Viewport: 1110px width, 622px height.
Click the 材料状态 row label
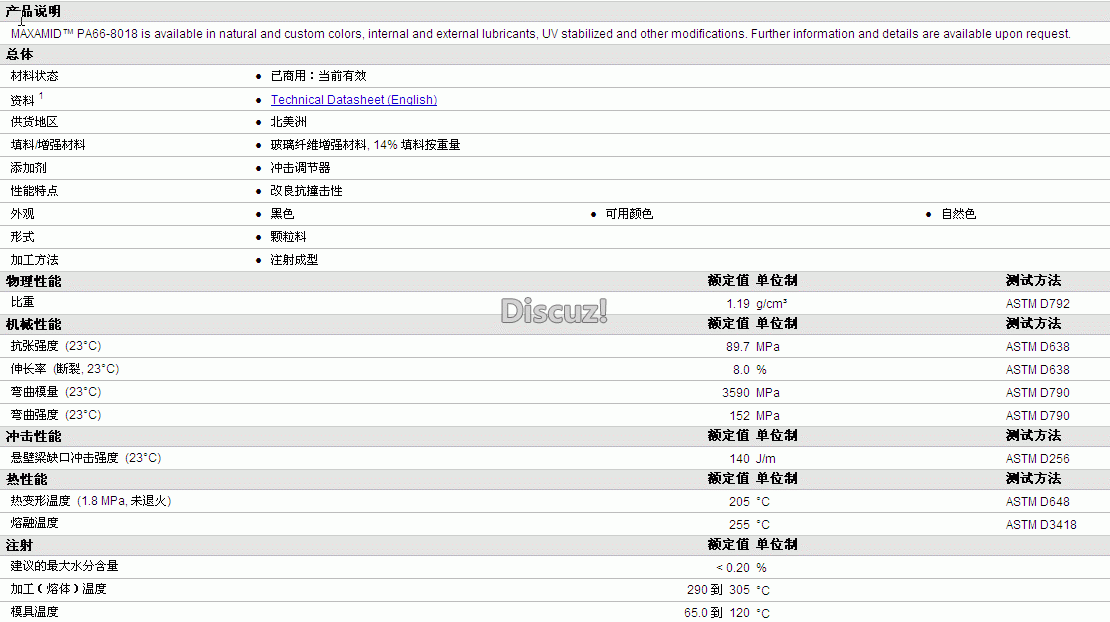coord(35,76)
